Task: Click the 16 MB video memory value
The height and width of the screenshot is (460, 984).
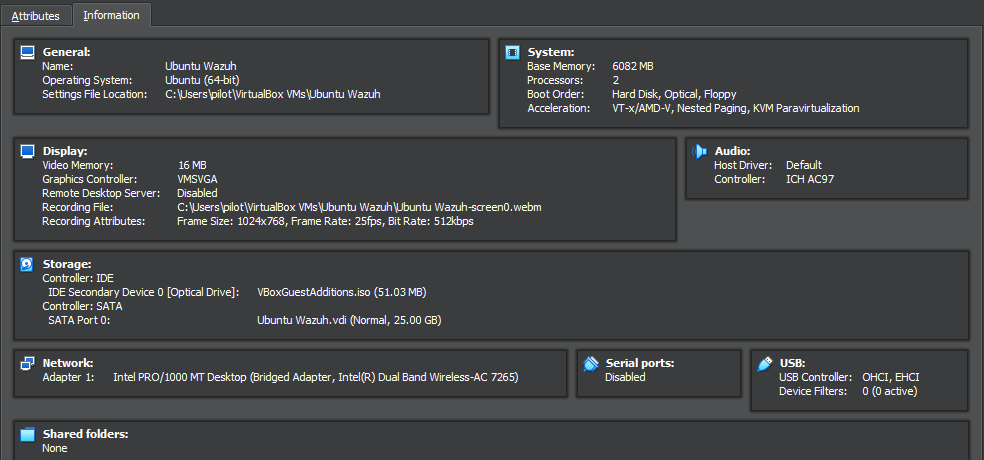Action: pyautogui.click(x=192, y=165)
